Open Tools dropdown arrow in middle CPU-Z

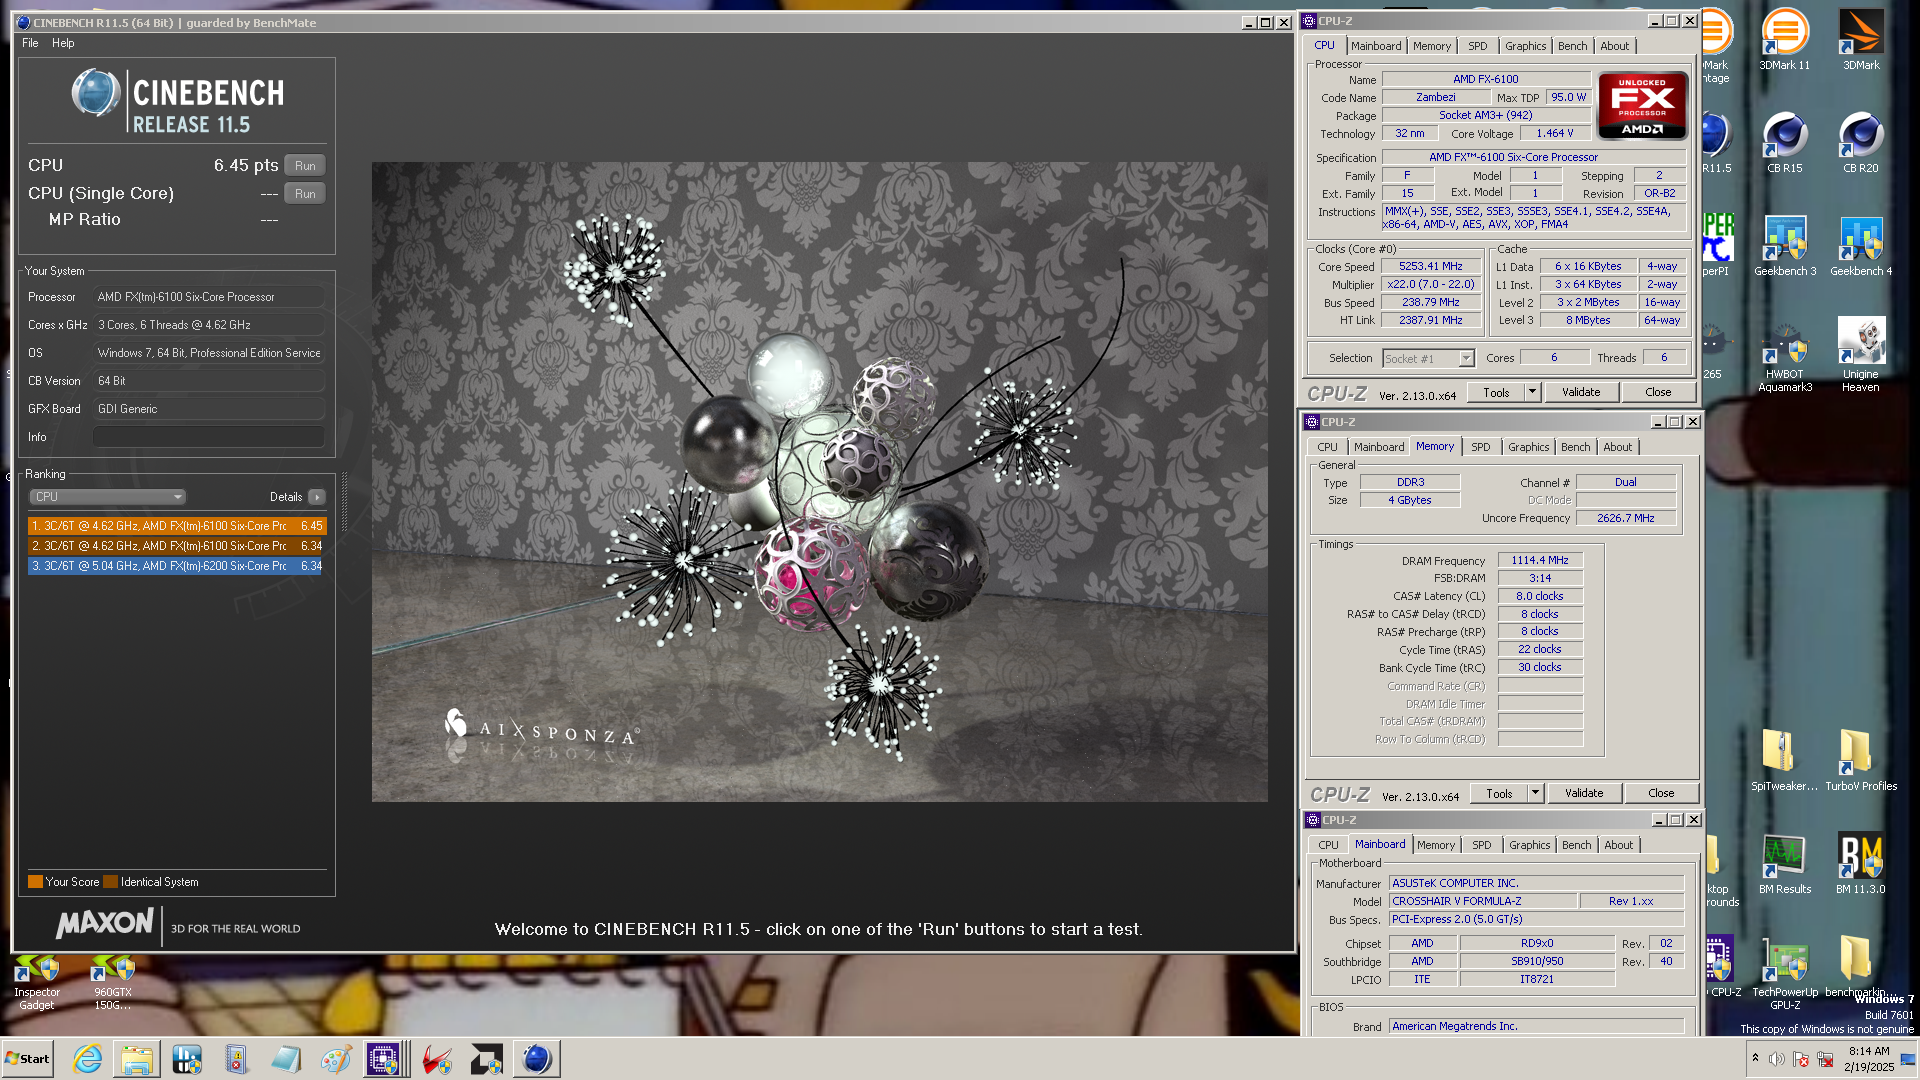pyautogui.click(x=1535, y=794)
